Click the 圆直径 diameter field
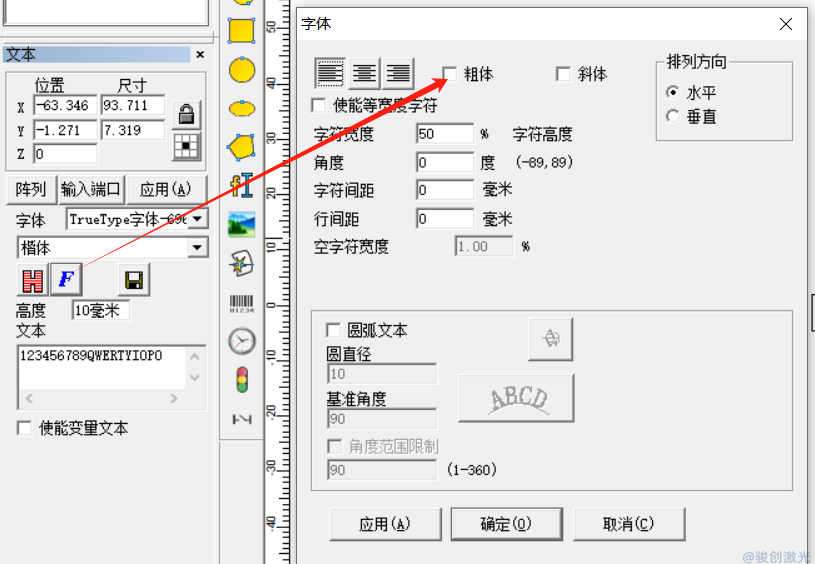The height and width of the screenshot is (564, 815). [382, 374]
